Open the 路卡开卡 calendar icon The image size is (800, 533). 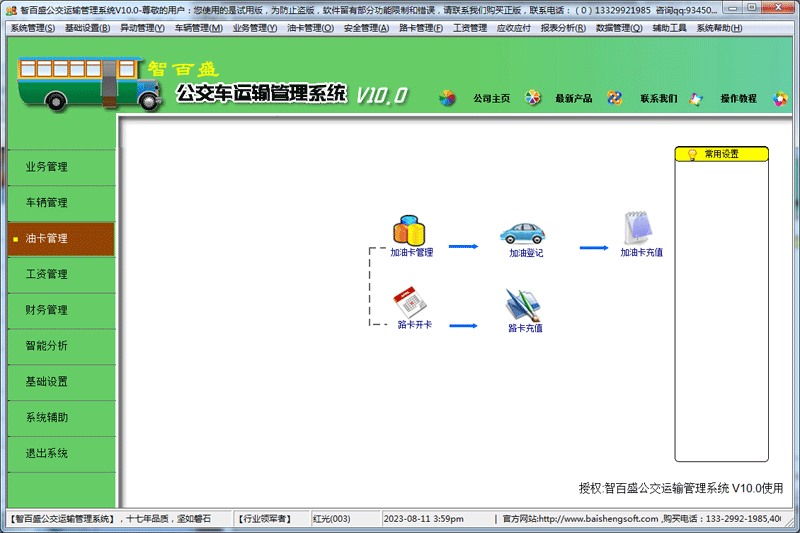[410, 302]
